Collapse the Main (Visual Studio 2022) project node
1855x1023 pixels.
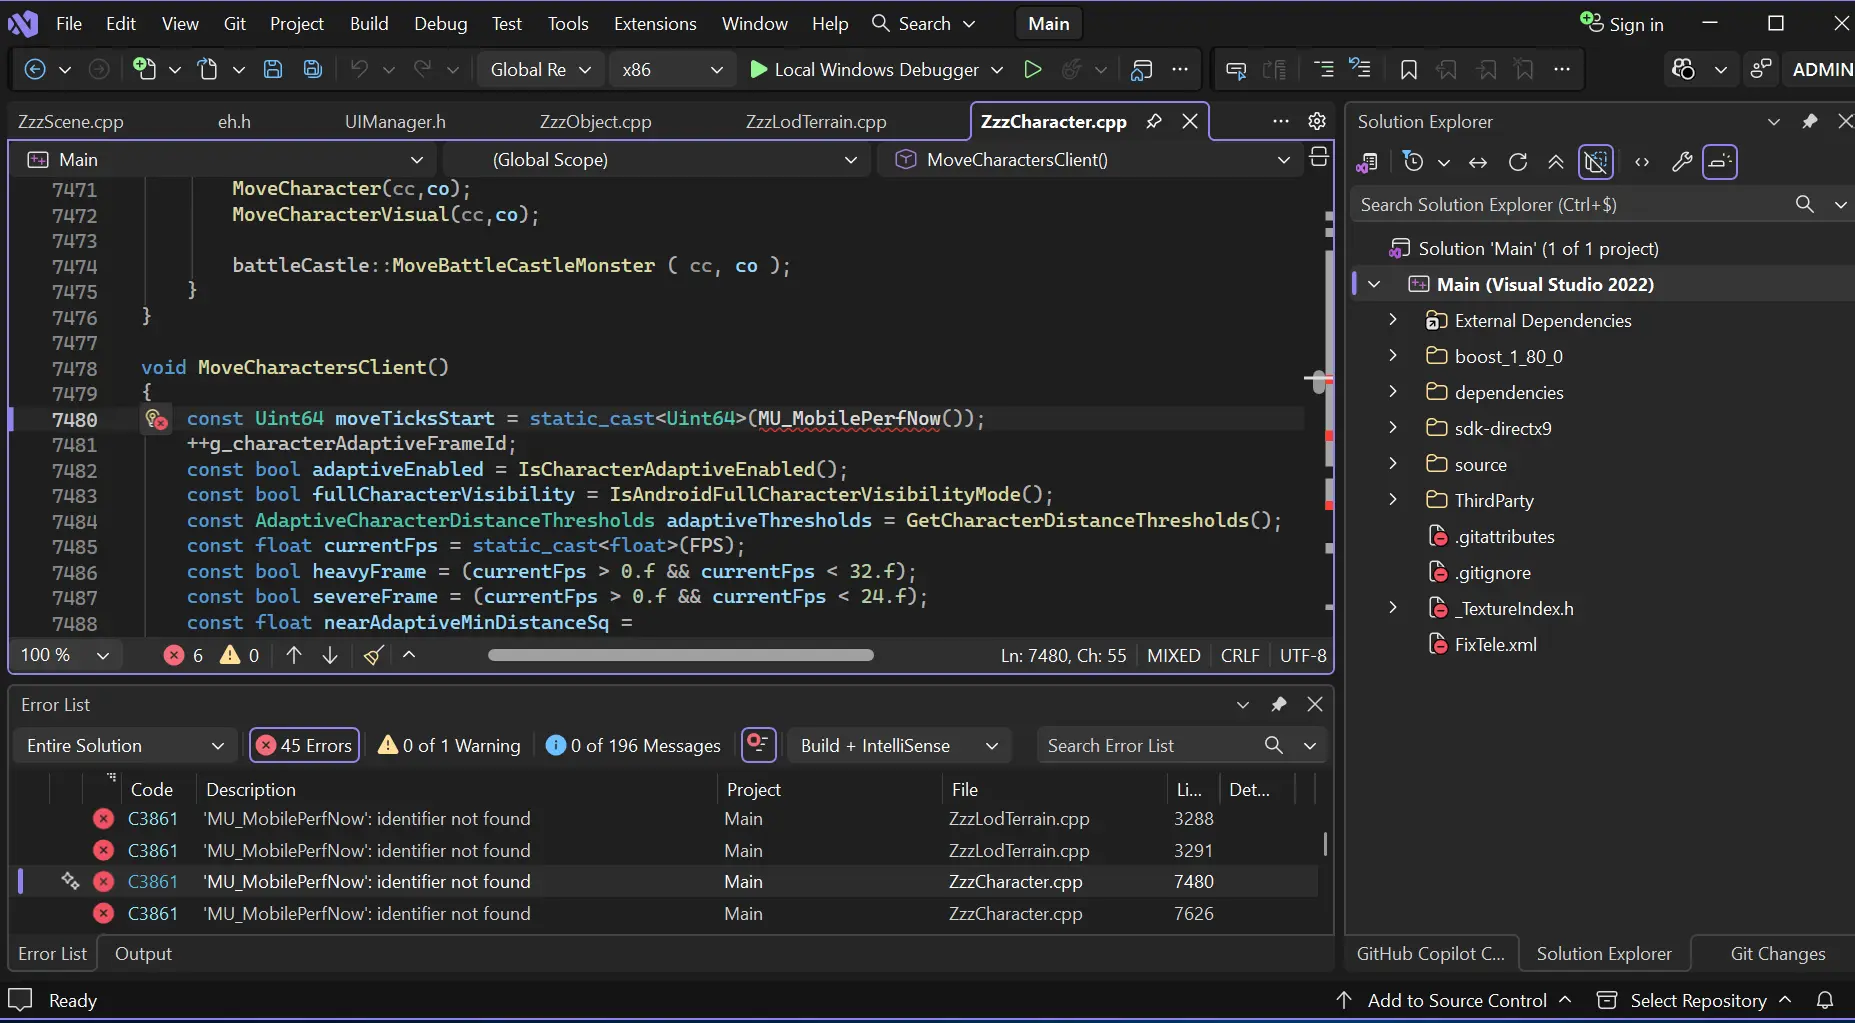pos(1375,284)
